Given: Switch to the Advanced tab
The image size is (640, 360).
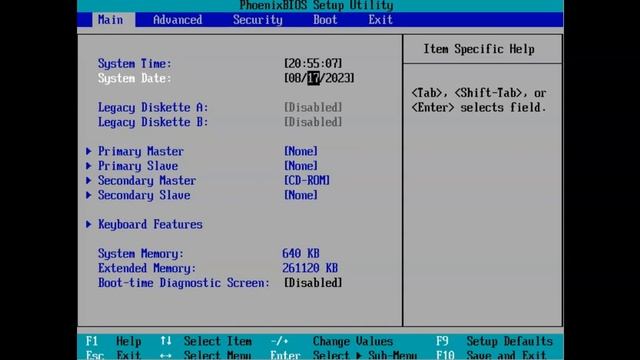Looking at the screenshot, I should click(177, 20).
